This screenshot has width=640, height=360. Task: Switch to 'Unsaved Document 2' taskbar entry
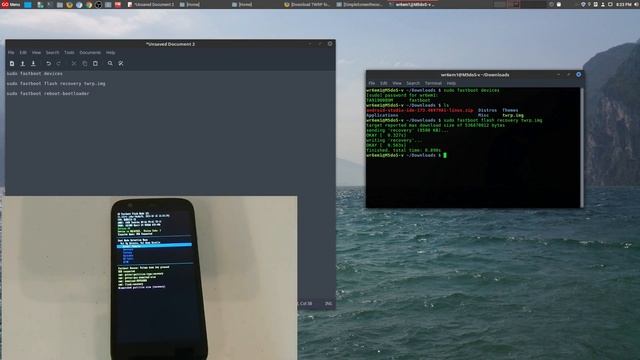(x=151, y=4)
